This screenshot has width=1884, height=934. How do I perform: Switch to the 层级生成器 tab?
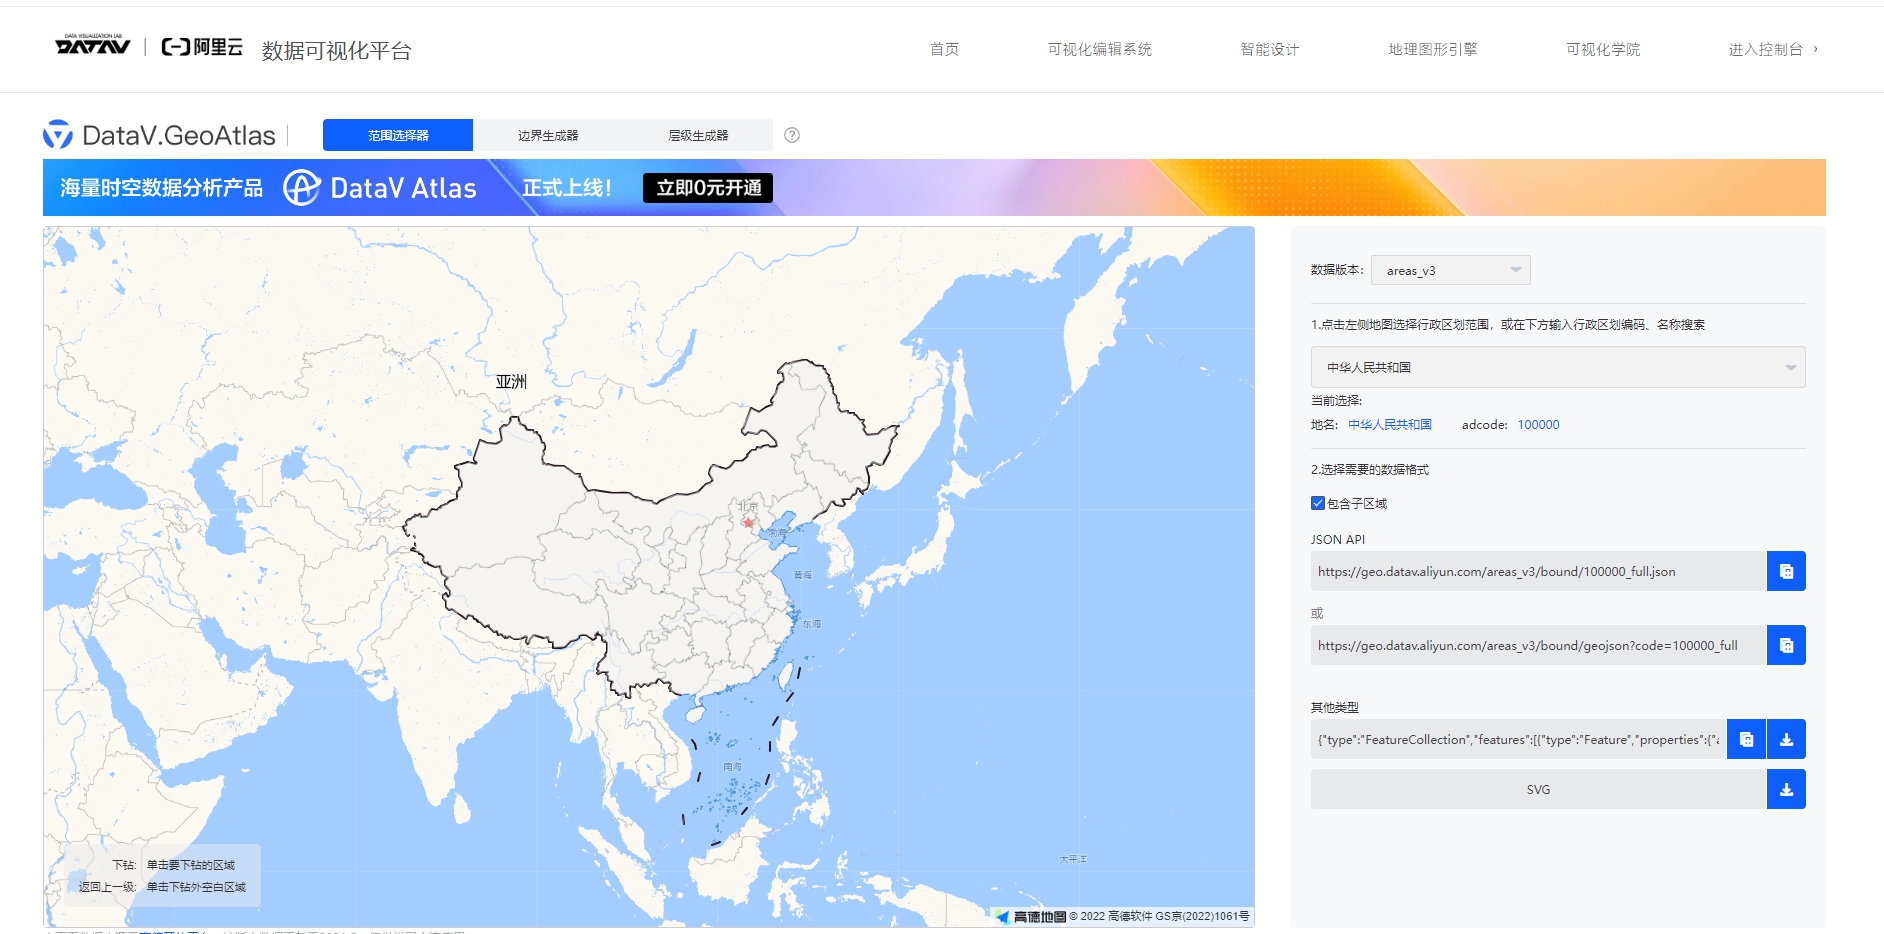pyautogui.click(x=698, y=135)
